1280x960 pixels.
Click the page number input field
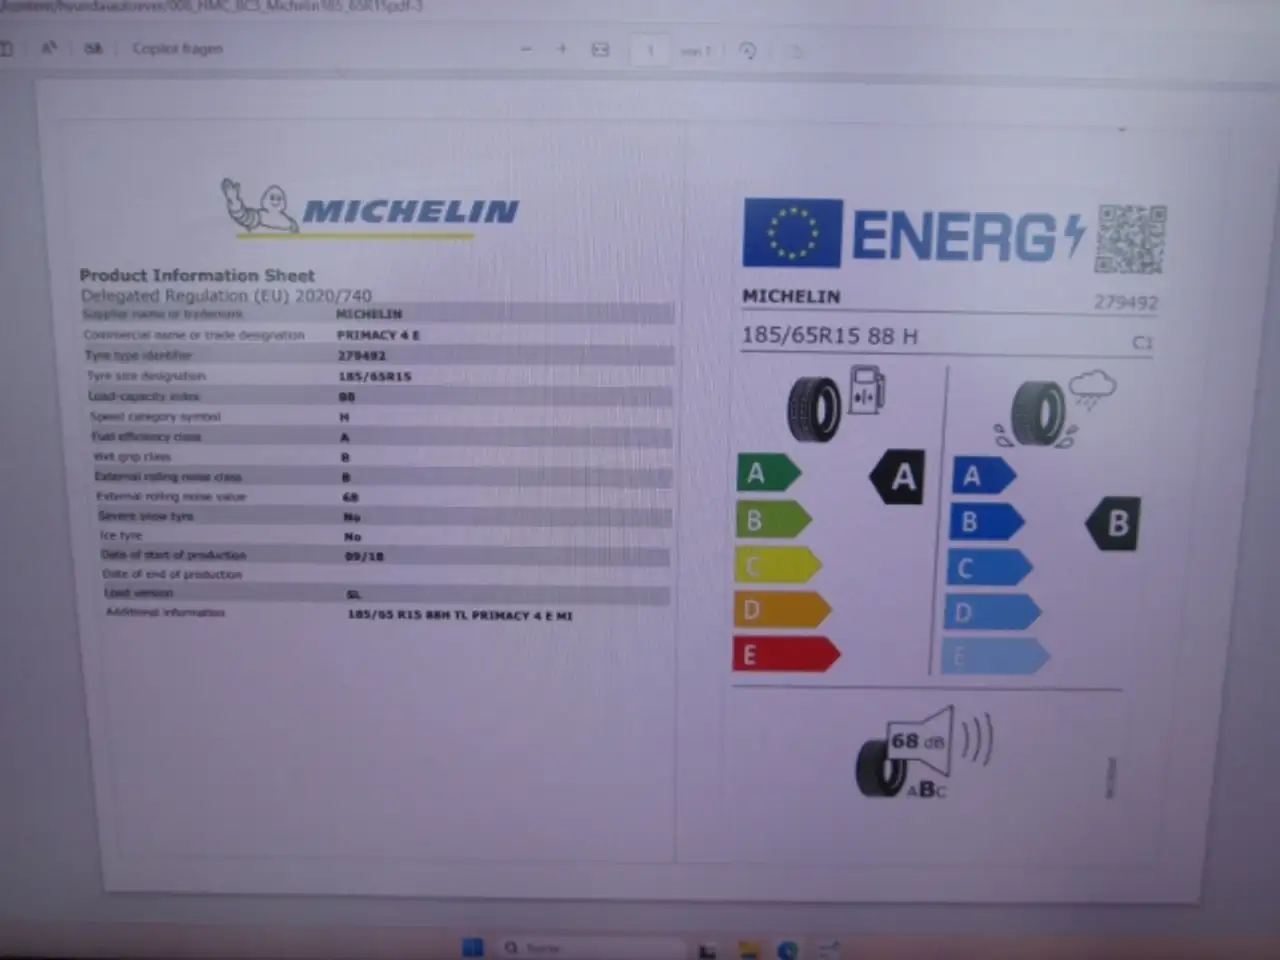click(650, 50)
